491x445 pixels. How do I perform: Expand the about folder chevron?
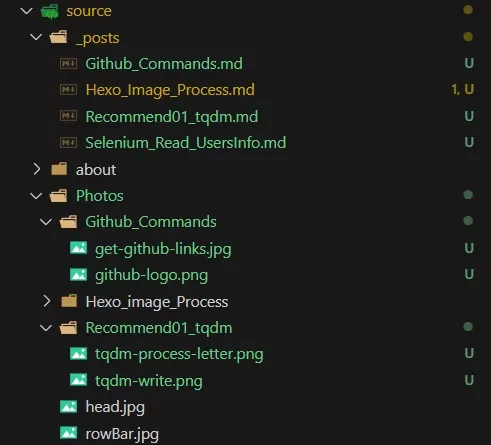pyautogui.click(x=37, y=169)
